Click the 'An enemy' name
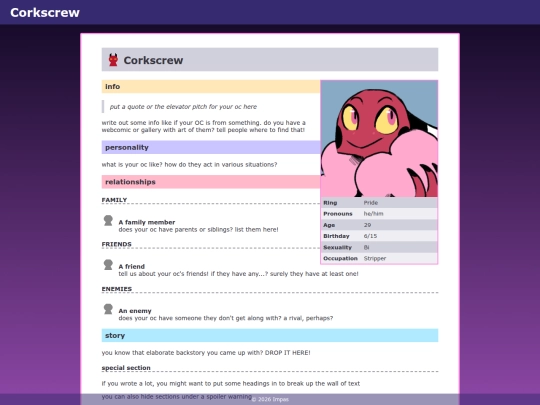The height and width of the screenshot is (405, 540). (135, 311)
